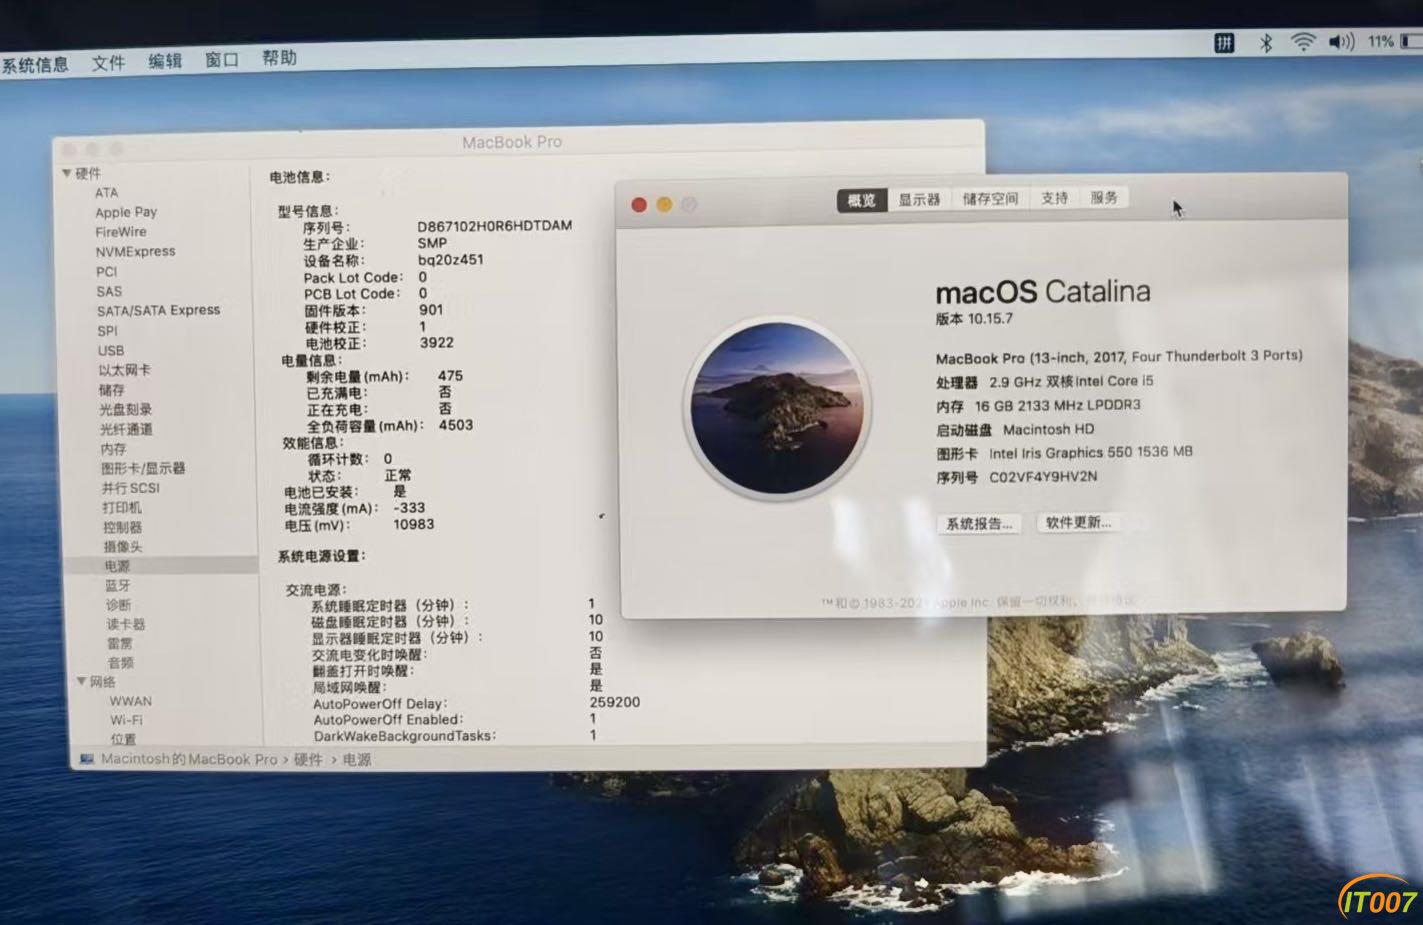The width and height of the screenshot is (1423, 925).
Task: Select the highlighted 电源 sidebar item
Action: pos(161,566)
